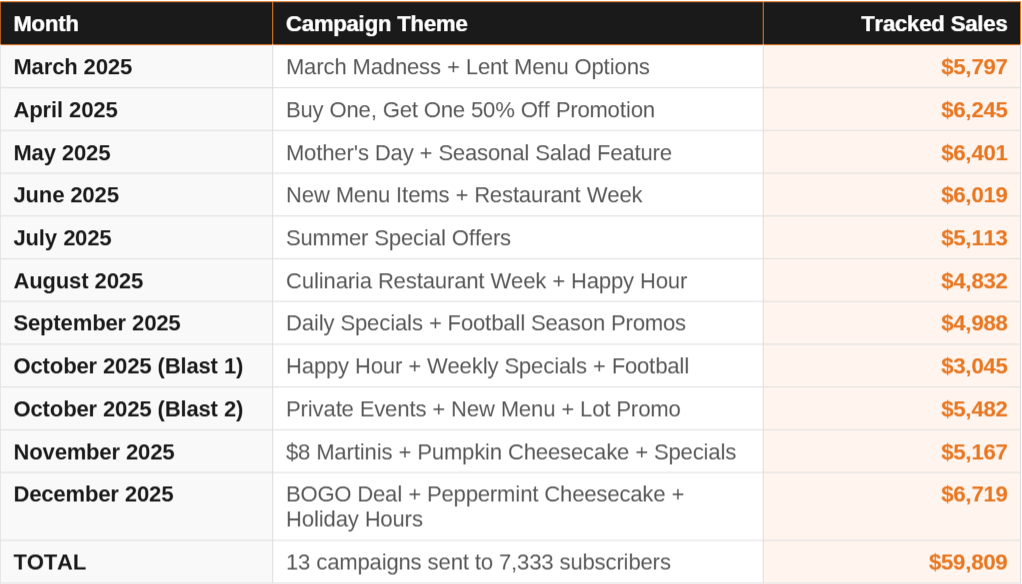
Task: Select the TOTAL row label
Action: pos(50,562)
